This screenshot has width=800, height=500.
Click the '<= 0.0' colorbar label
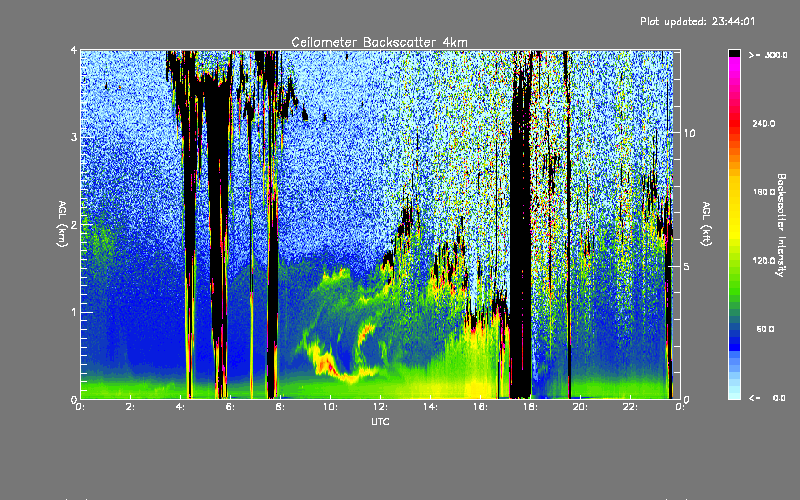[767, 398]
